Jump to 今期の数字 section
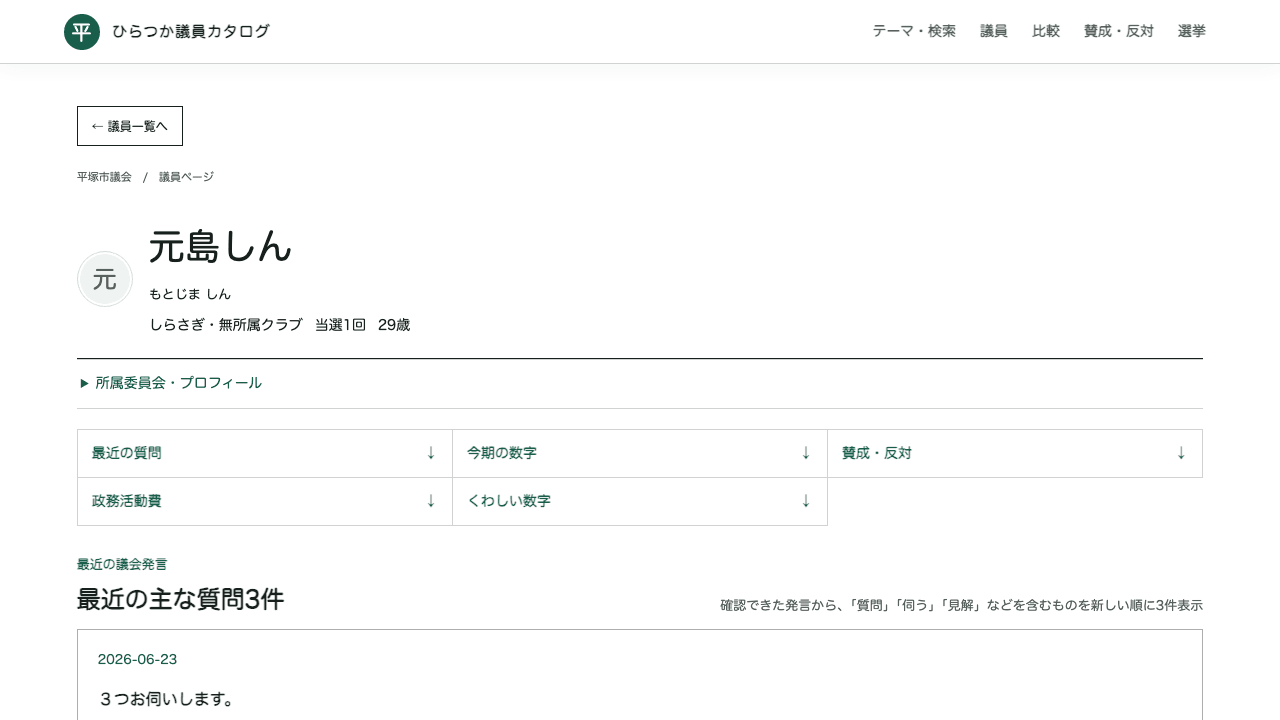The width and height of the screenshot is (1280, 720). click(640, 453)
